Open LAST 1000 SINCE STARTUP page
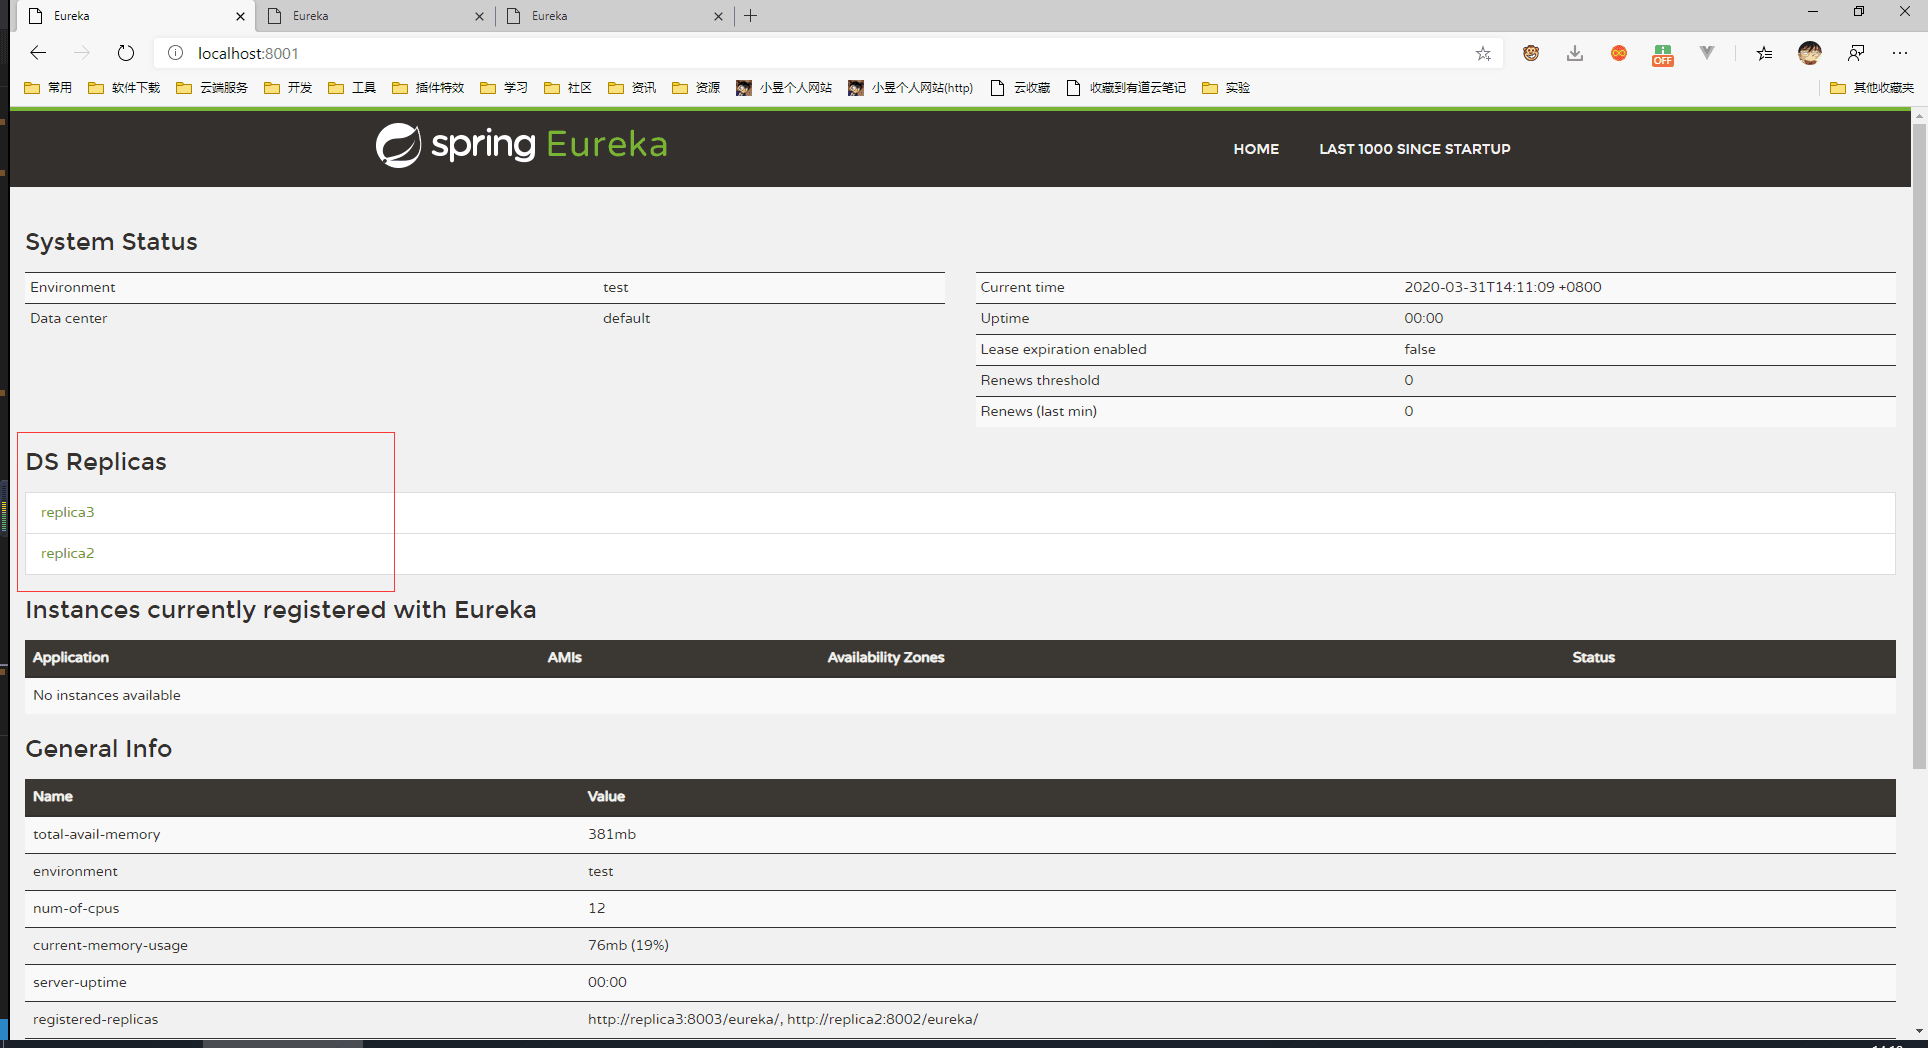 pyautogui.click(x=1415, y=149)
